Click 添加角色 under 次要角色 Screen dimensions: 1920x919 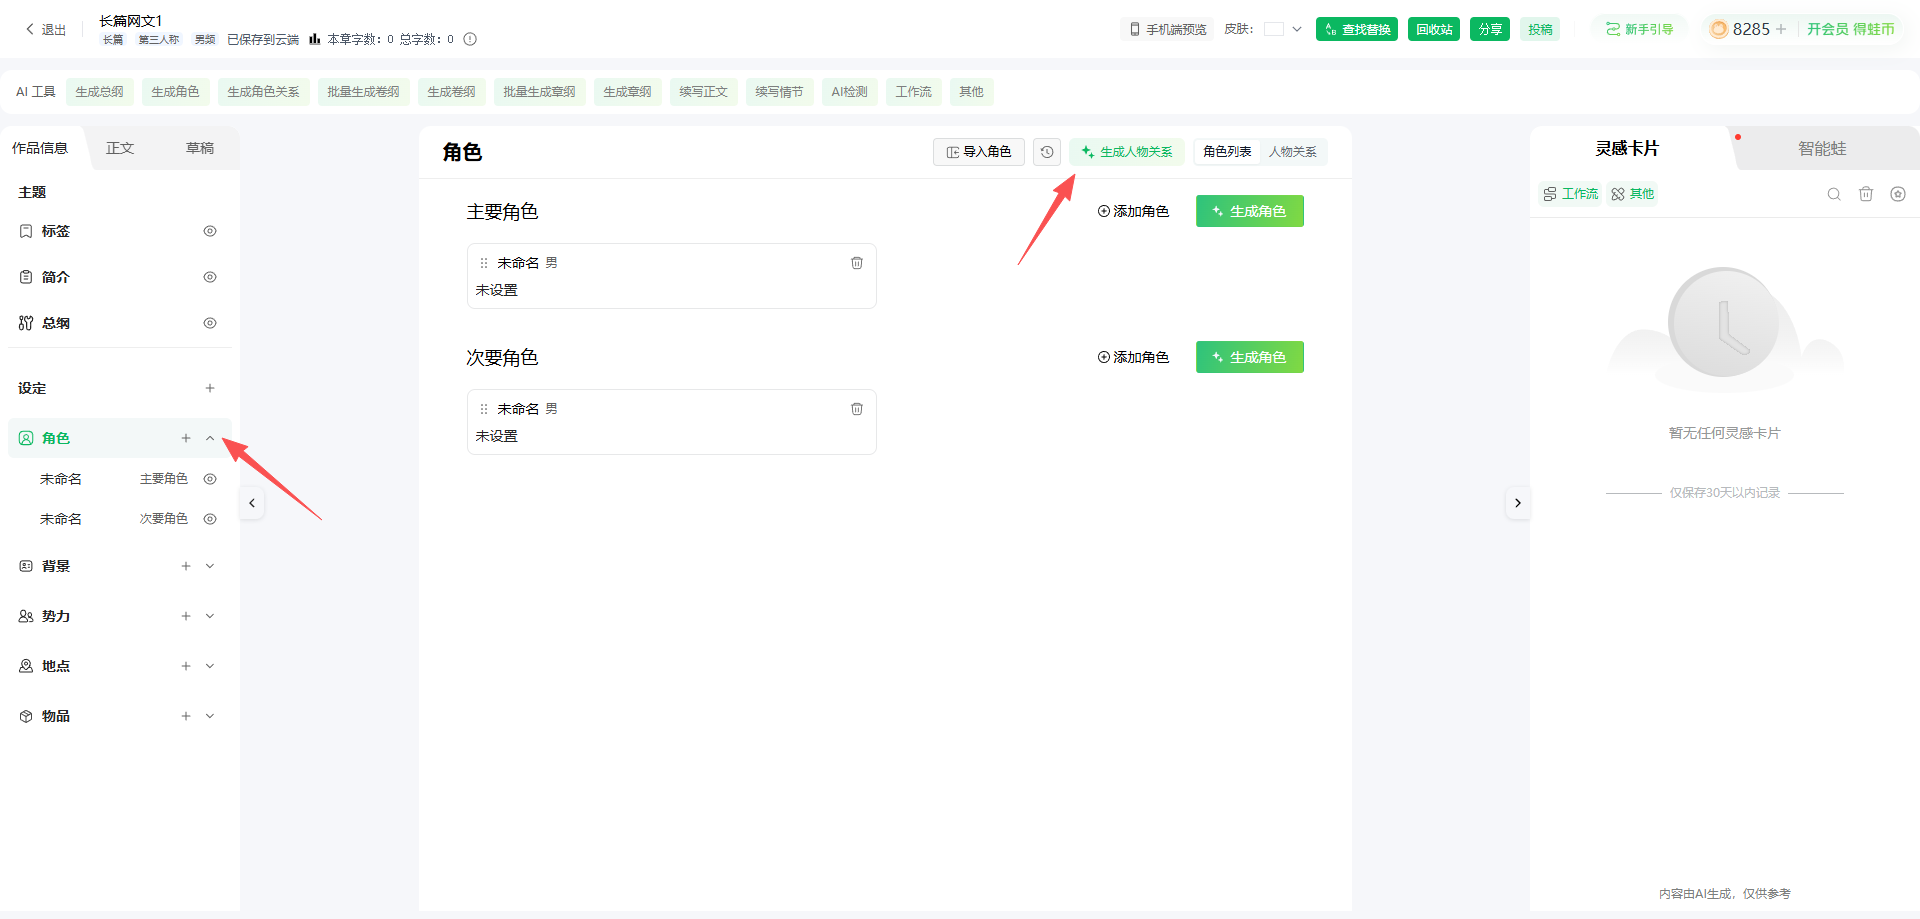click(x=1133, y=357)
